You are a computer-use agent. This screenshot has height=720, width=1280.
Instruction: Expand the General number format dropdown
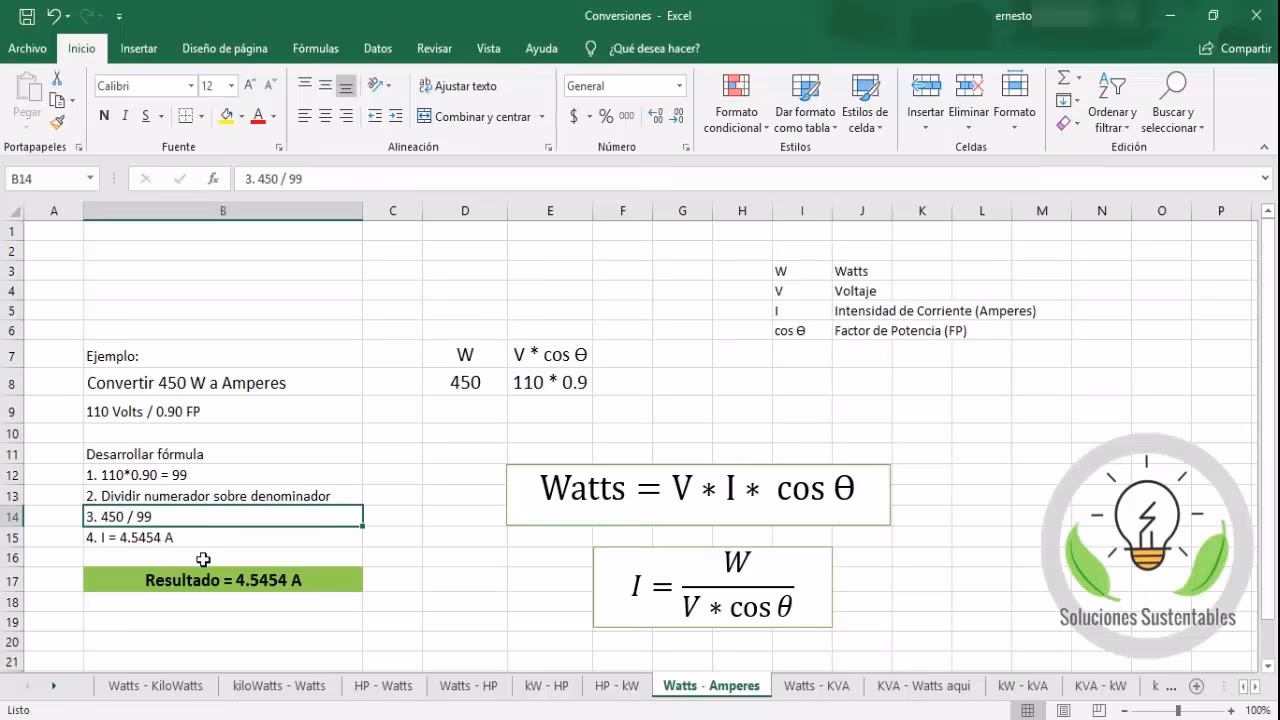tap(679, 86)
